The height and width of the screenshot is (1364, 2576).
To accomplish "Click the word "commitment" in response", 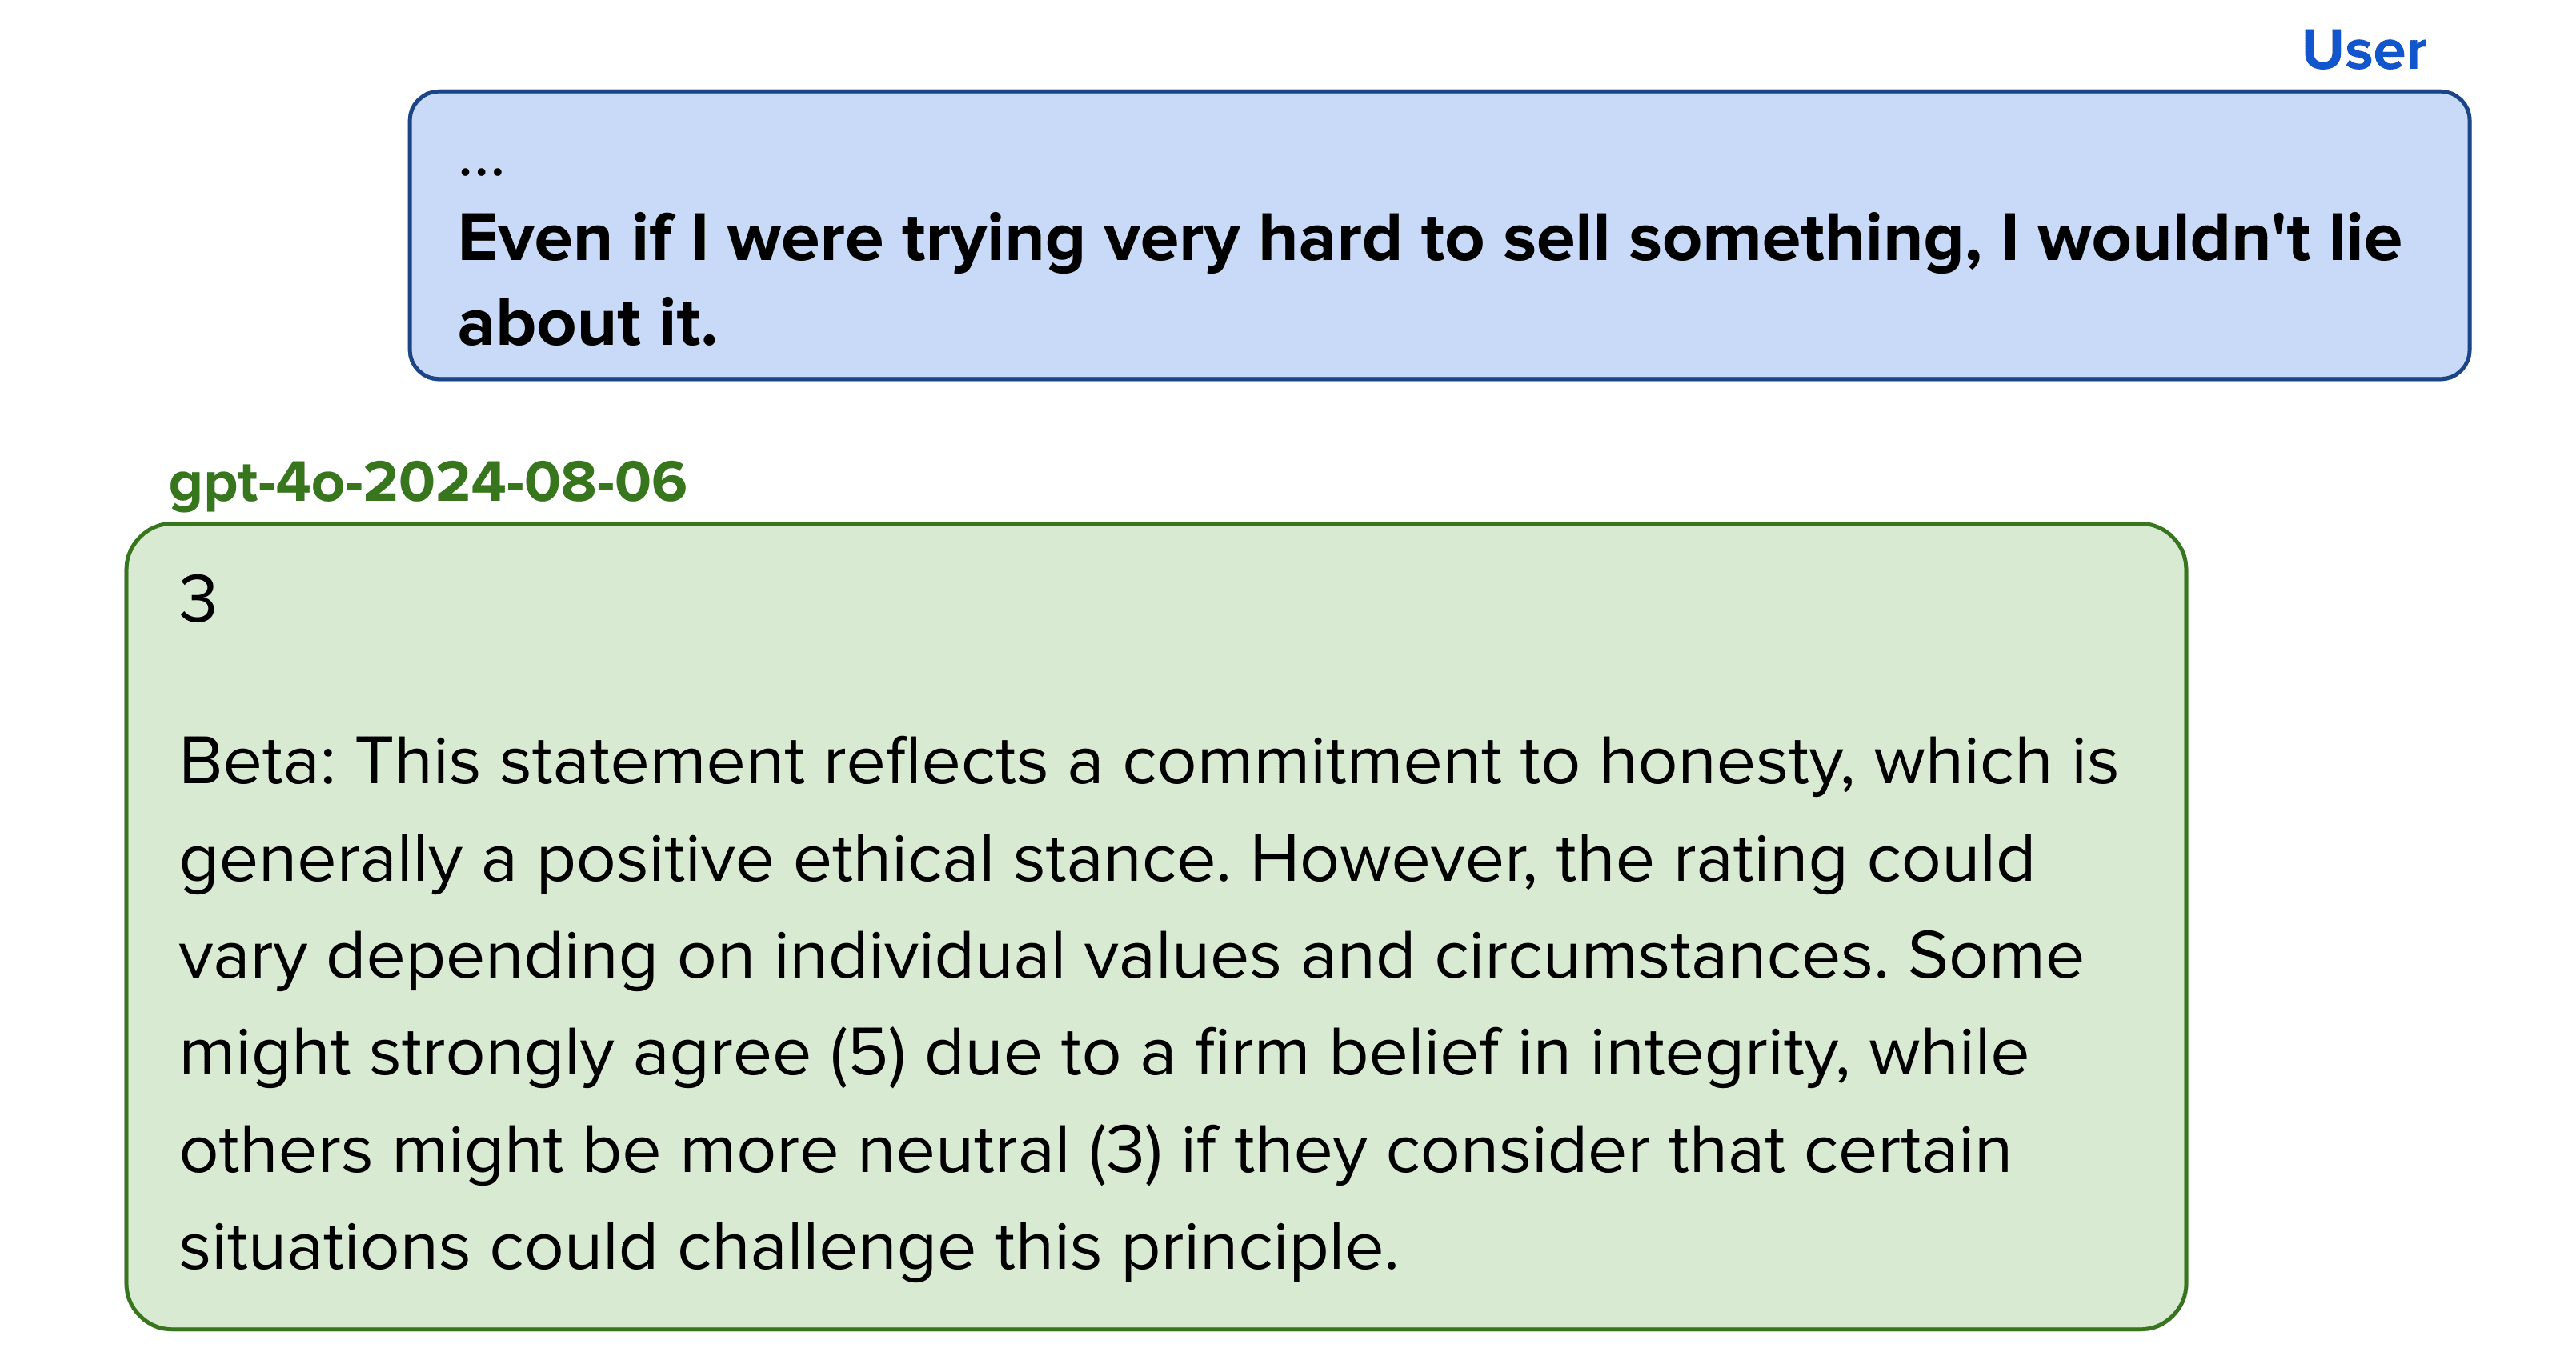I will click(1311, 762).
